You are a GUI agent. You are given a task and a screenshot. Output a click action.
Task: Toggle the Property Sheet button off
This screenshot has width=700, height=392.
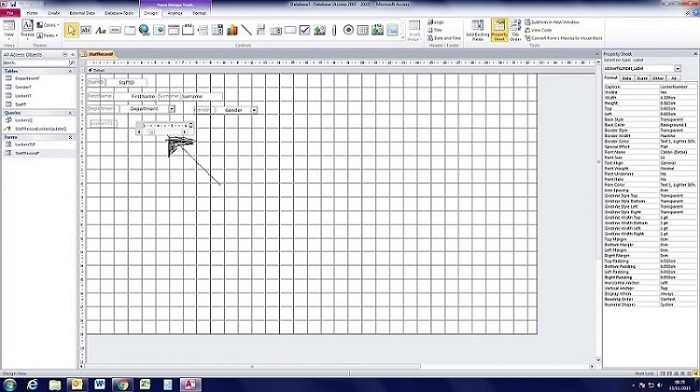pyautogui.click(x=499, y=30)
